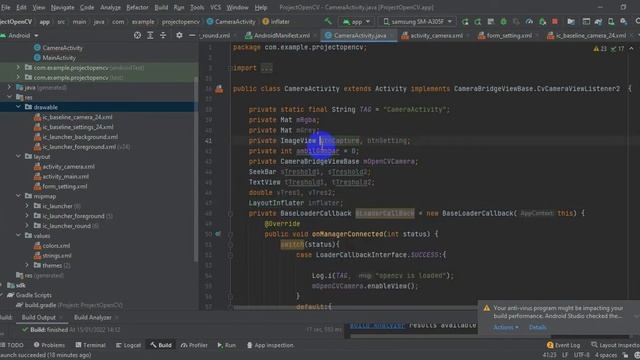
Task: Open project panel gear settings
Action: pyautogui.click(x=179, y=36)
